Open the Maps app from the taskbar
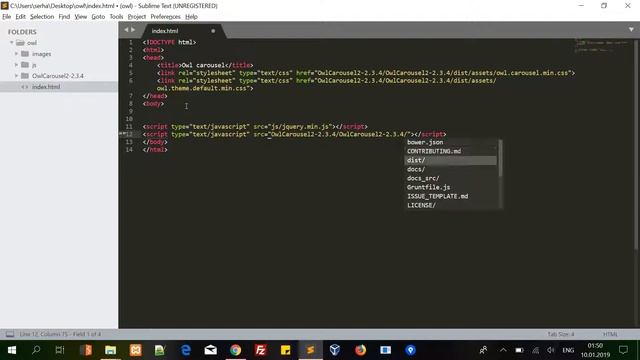 [411, 350]
